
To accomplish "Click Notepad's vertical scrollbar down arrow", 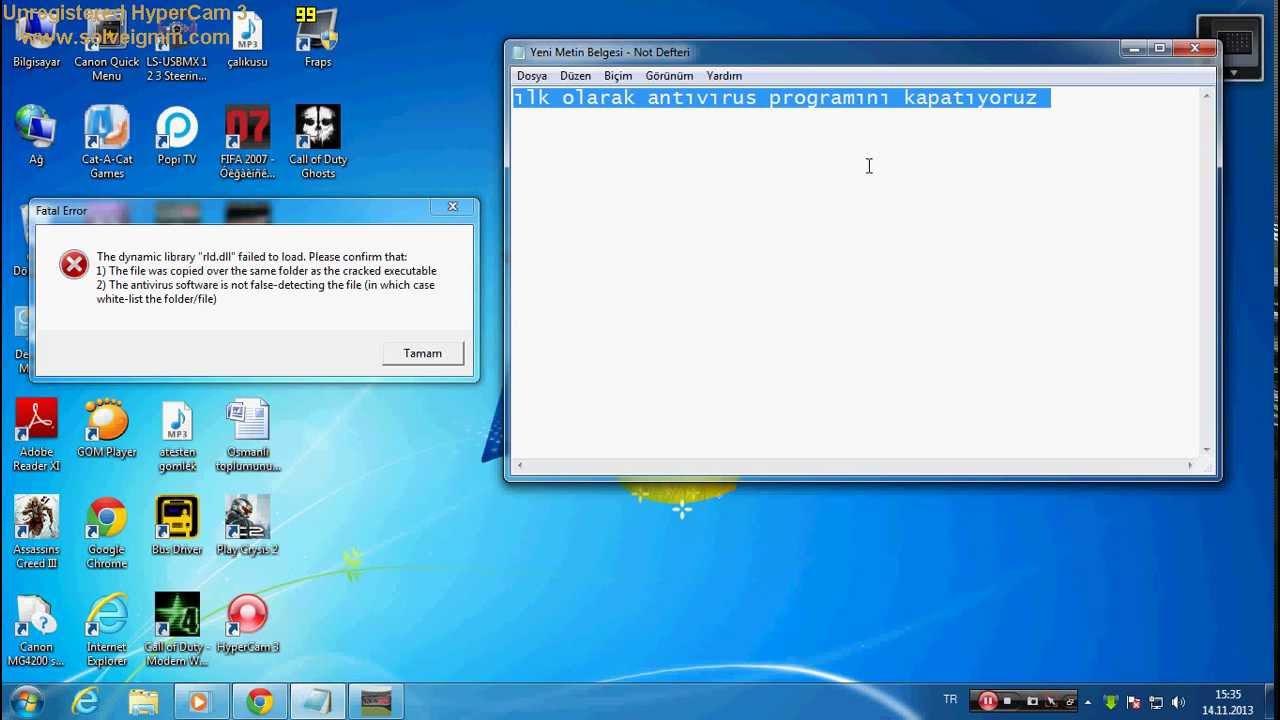I will click(x=1207, y=449).
